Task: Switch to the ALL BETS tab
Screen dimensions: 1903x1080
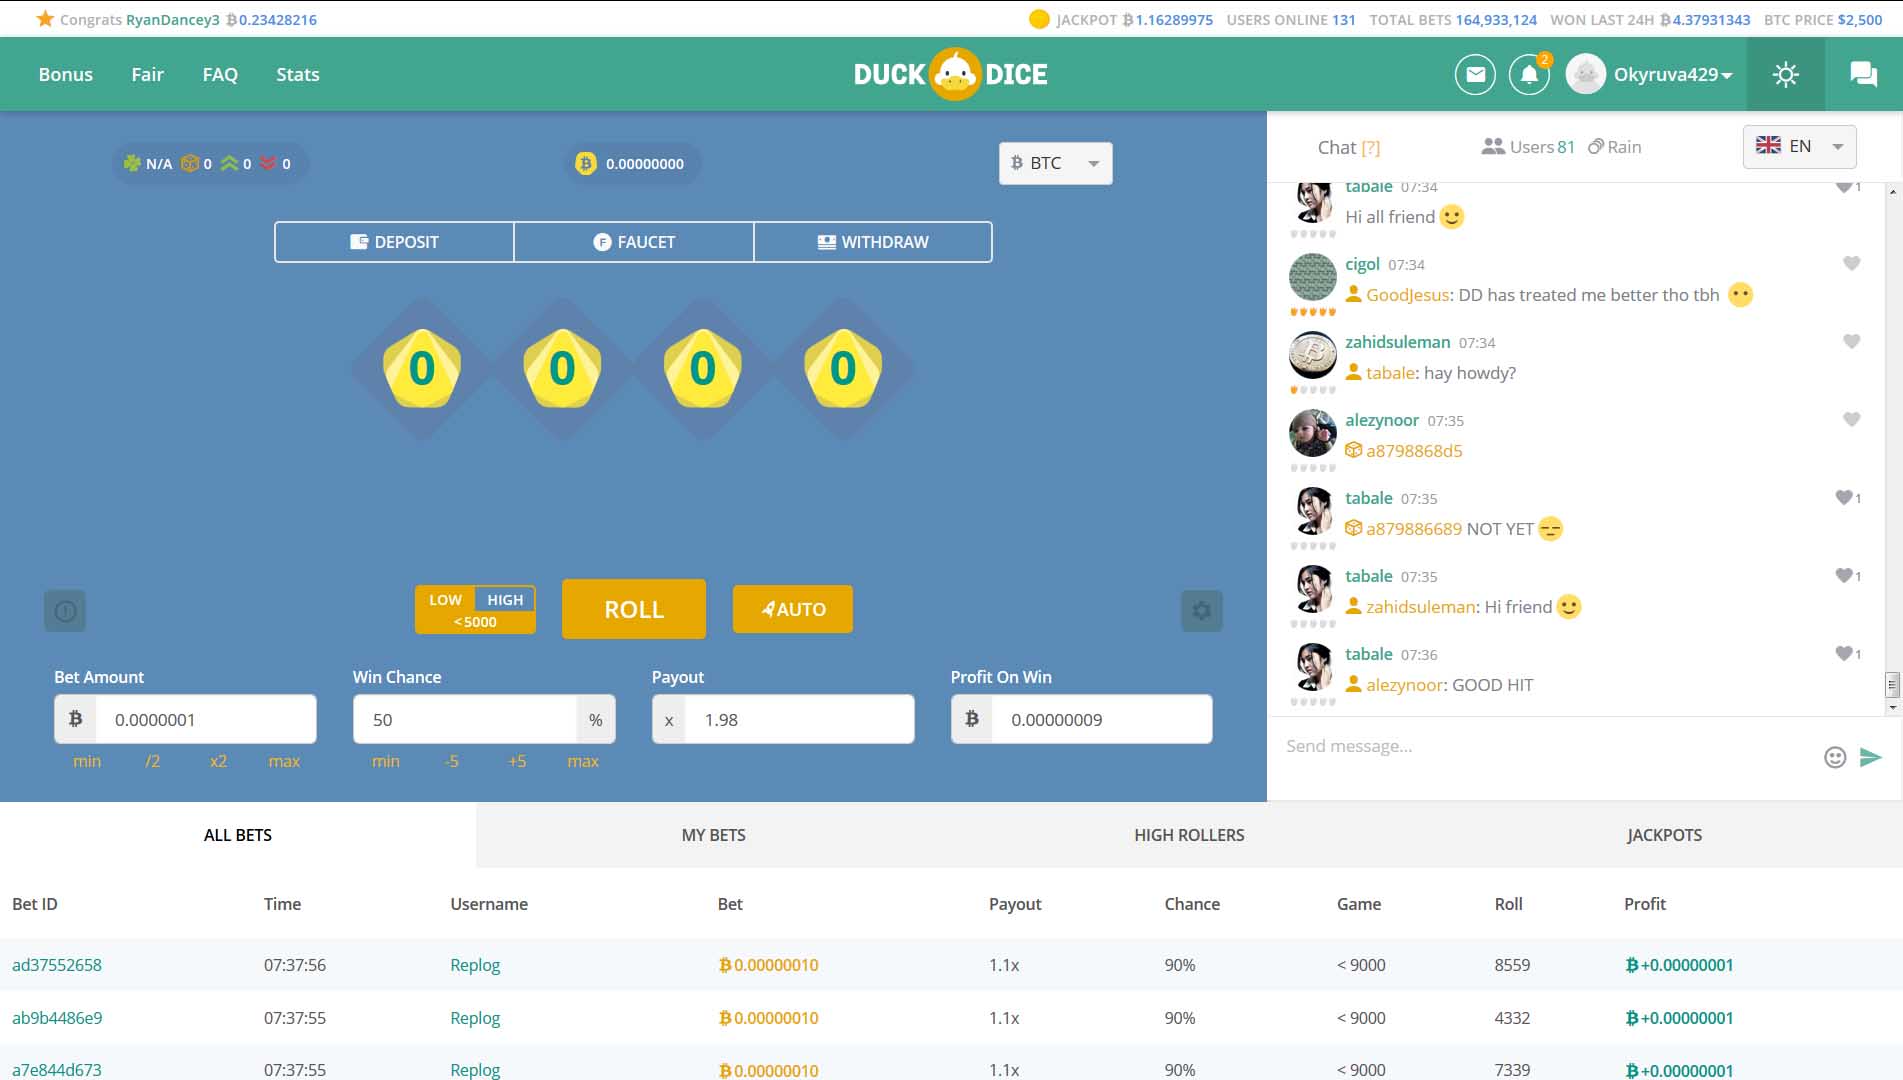Action: point(238,835)
